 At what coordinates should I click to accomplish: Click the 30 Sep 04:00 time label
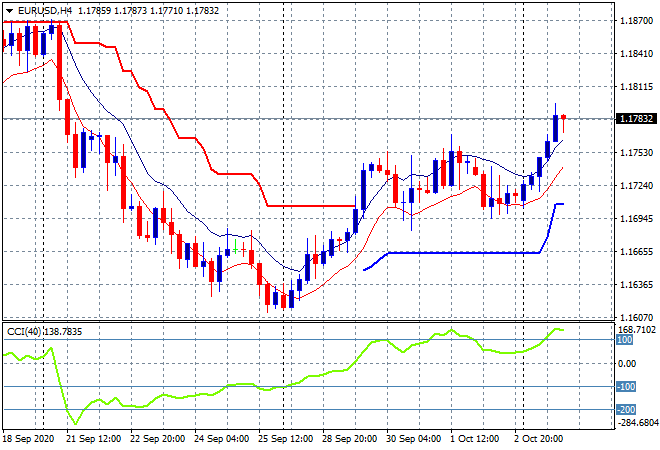tap(413, 439)
